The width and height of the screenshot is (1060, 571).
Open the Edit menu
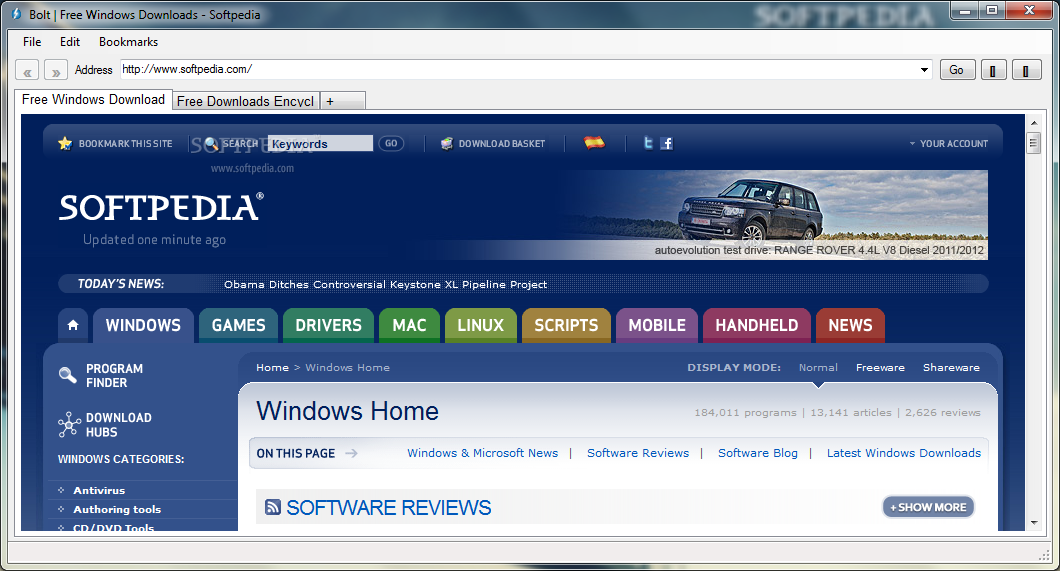pyautogui.click(x=70, y=42)
